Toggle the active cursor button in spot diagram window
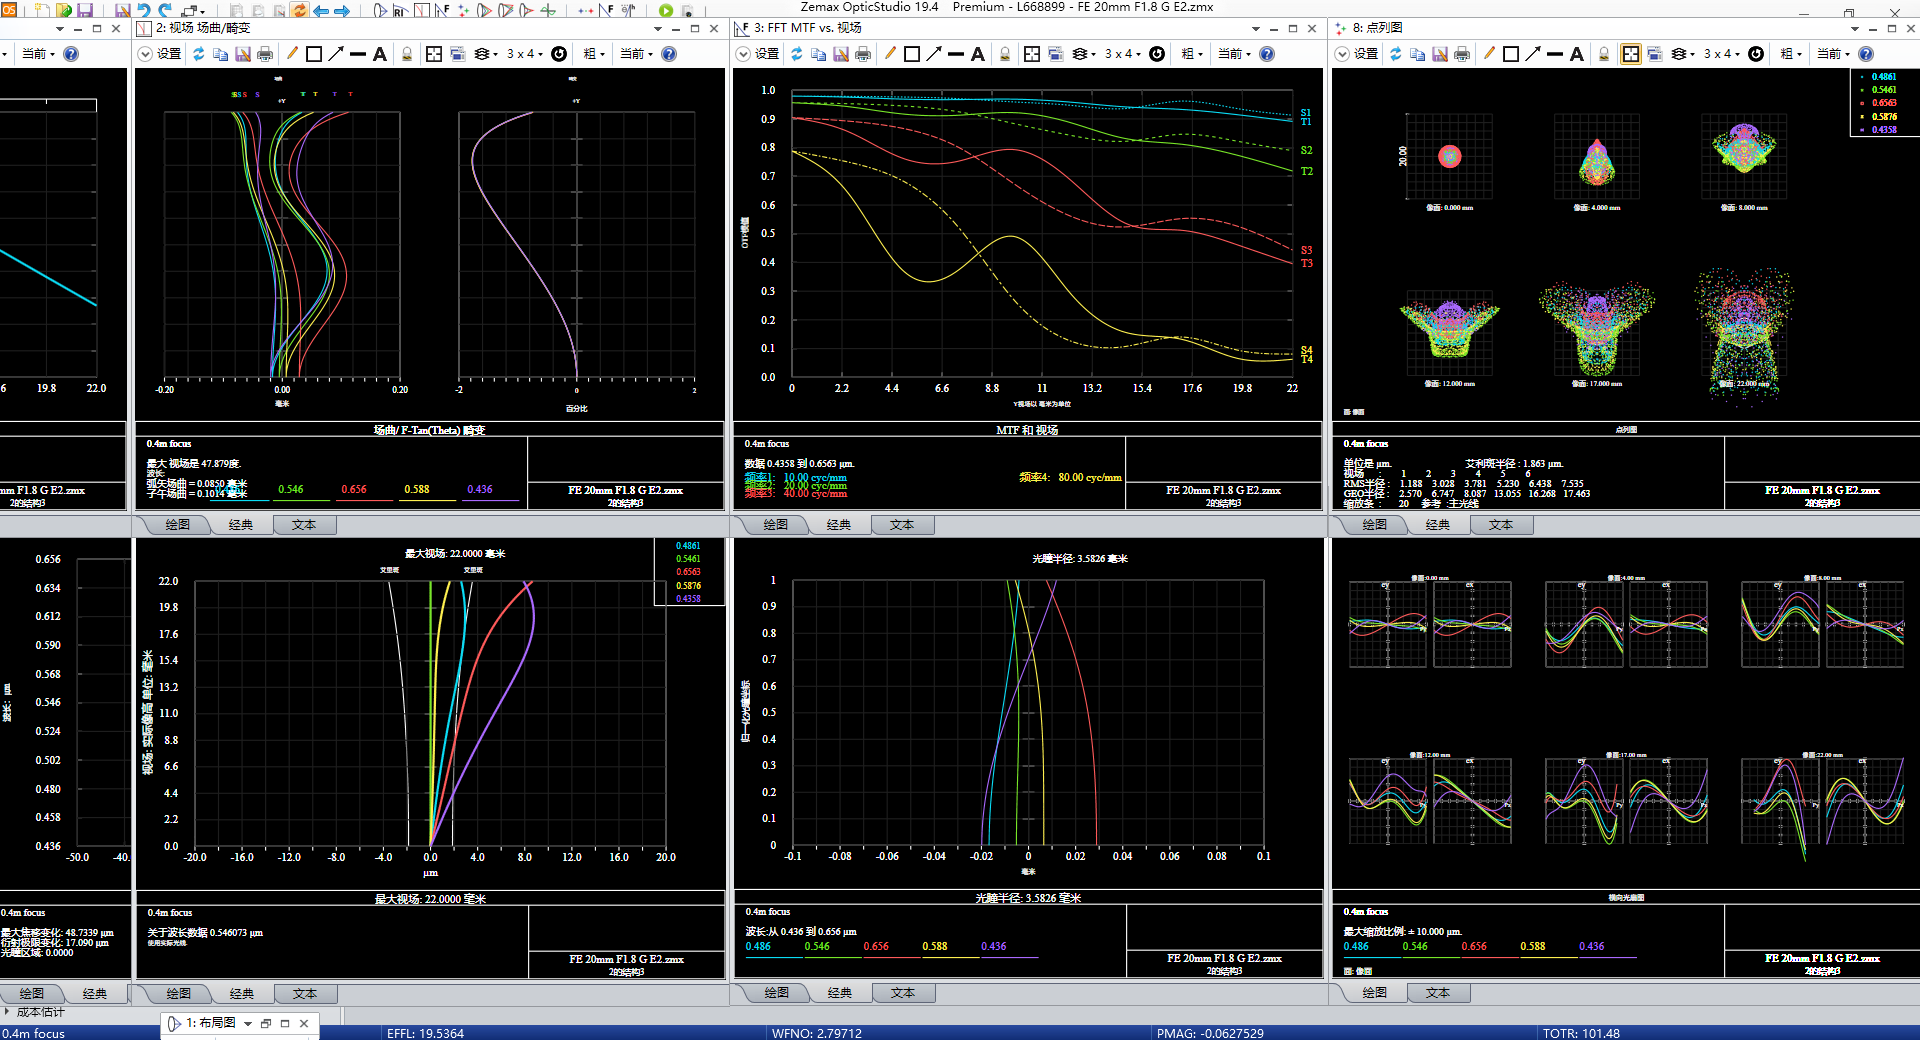Screen dimensions: 1920x1040 1630,54
